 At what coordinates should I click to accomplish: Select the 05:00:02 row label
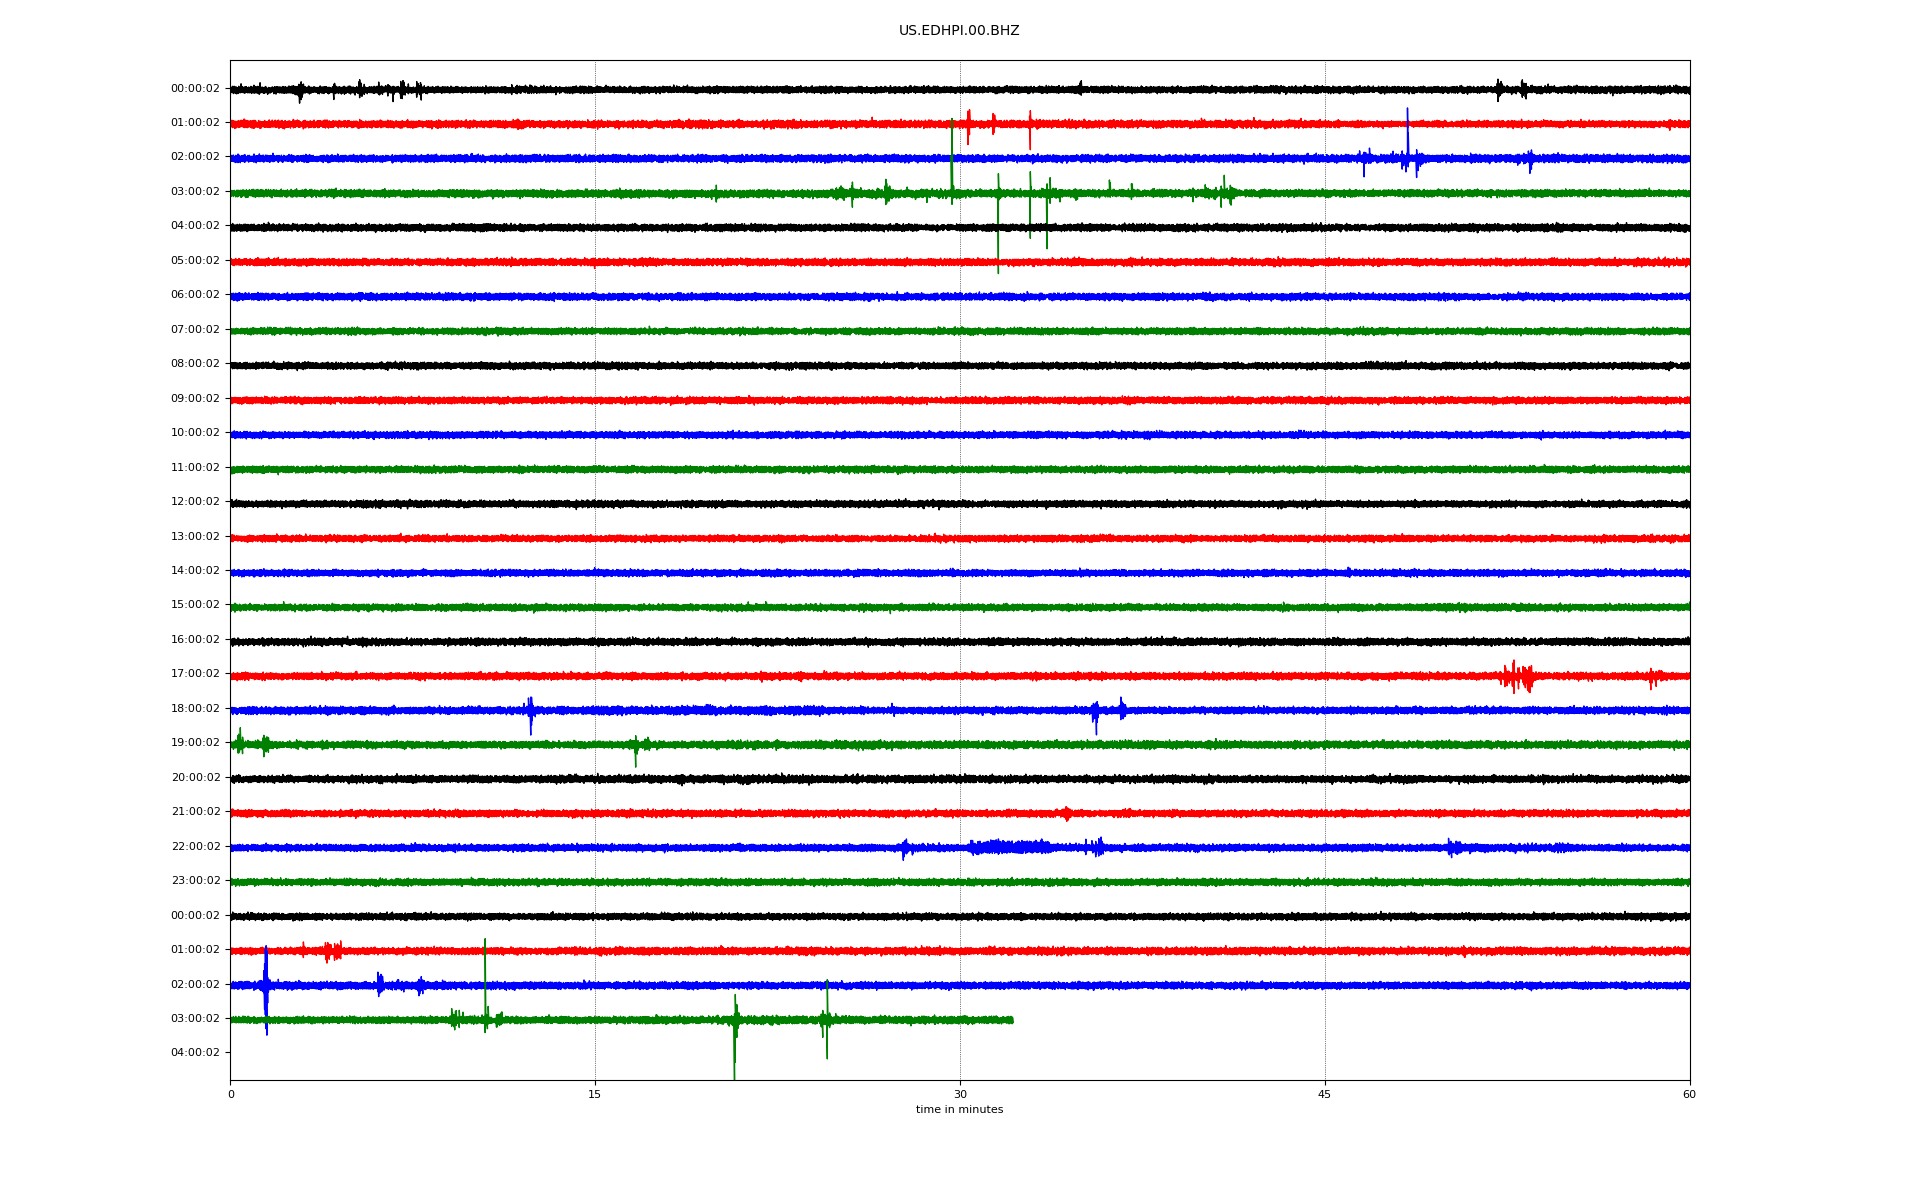click(x=195, y=261)
